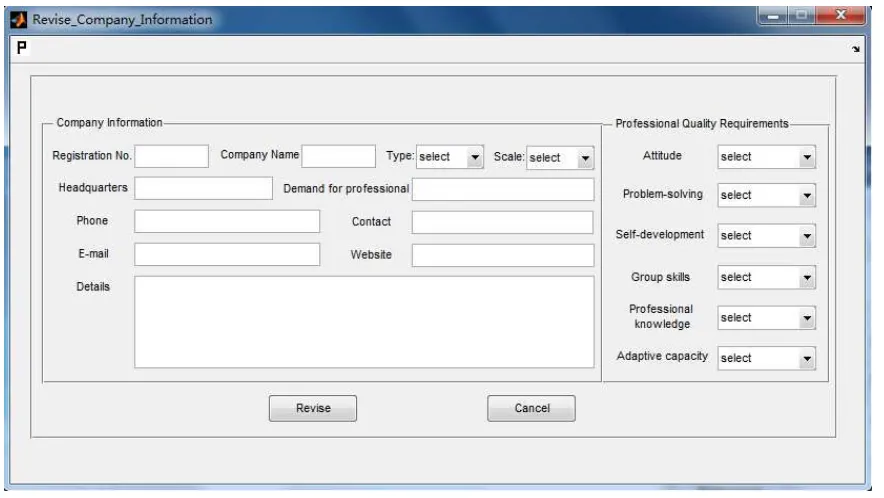Screen dimensions: 884x498
Task: Click the Revise button
Action: 313,408
